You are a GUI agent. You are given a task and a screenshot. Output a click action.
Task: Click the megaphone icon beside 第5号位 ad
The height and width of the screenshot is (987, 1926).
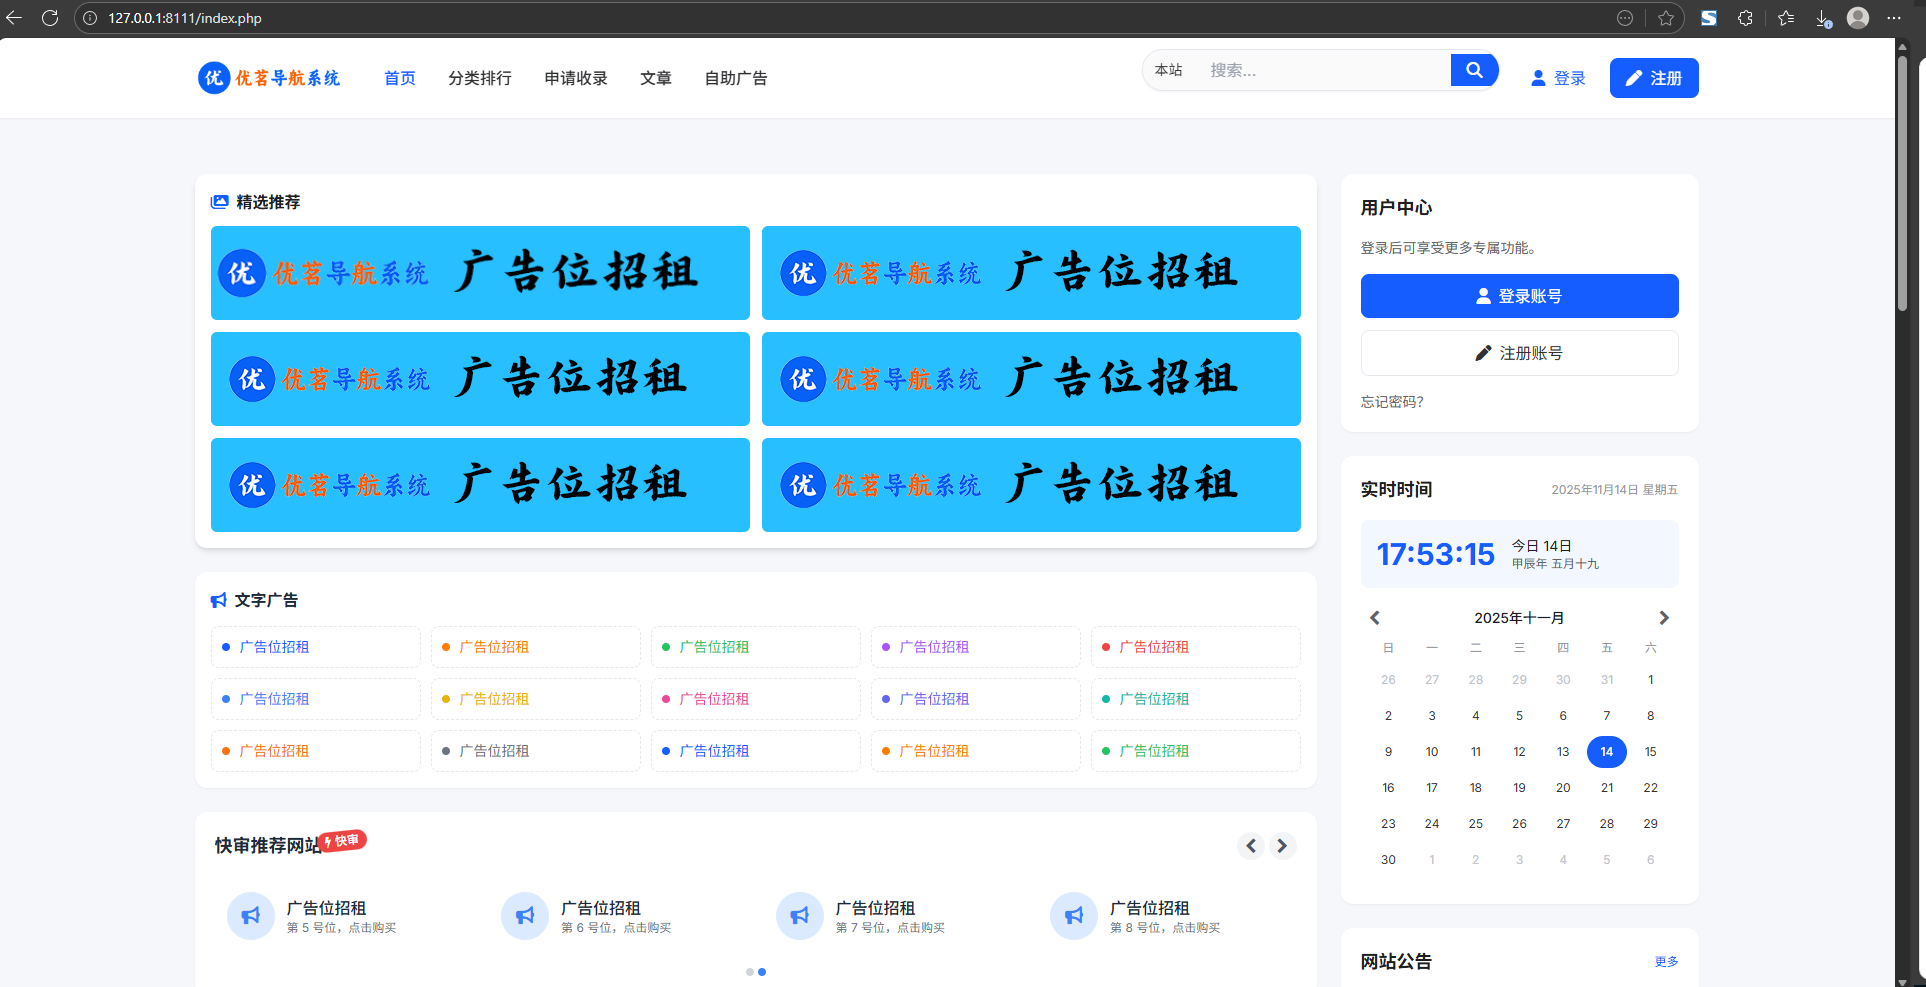[250, 915]
